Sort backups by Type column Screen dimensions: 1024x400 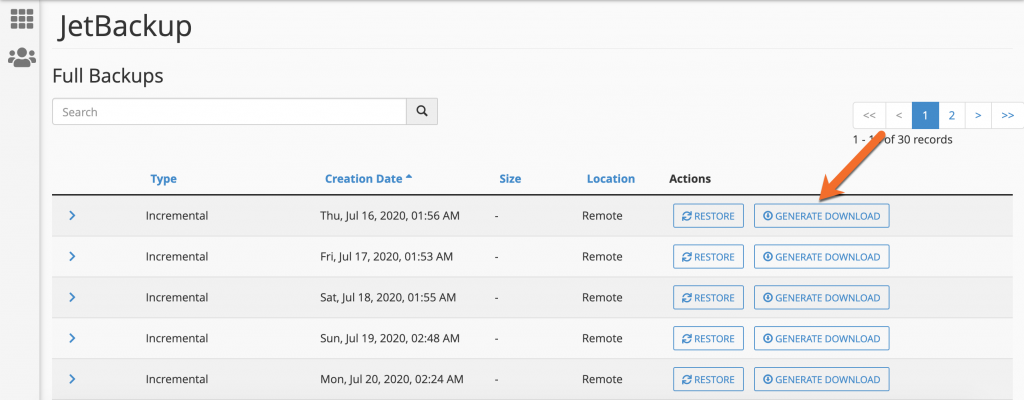pos(163,179)
